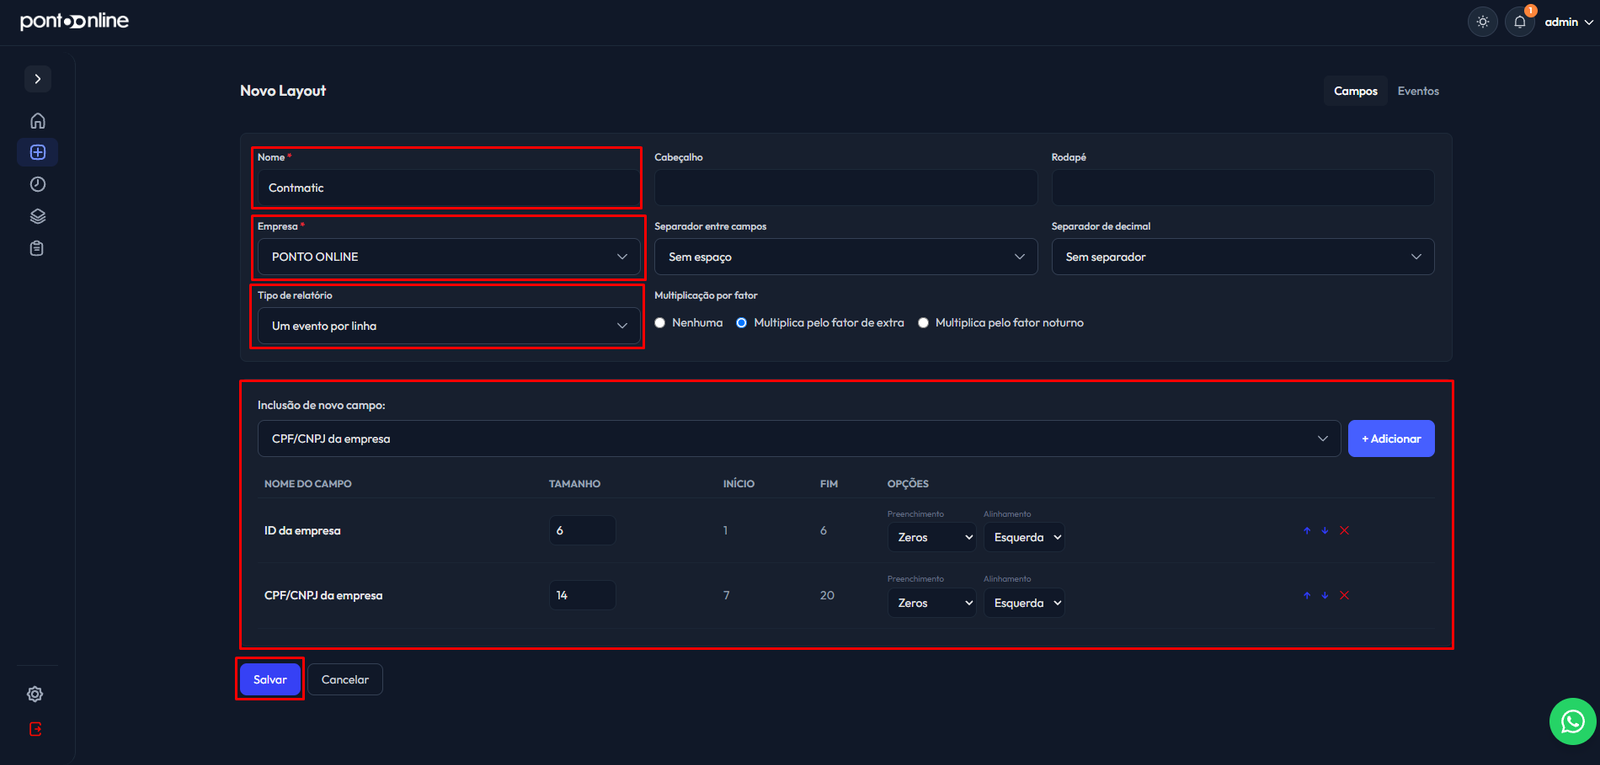Click the red logout icon
The width and height of the screenshot is (1600, 765).
point(35,729)
